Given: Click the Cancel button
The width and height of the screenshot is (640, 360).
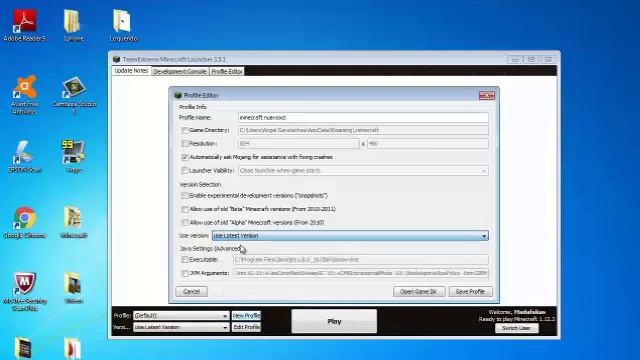Looking at the screenshot, I should click(x=191, y=291).
